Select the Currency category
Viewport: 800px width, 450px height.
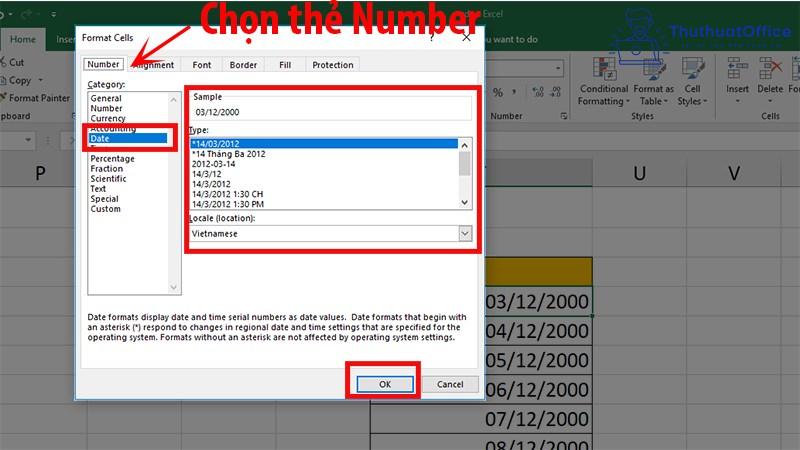pos(108,118)
